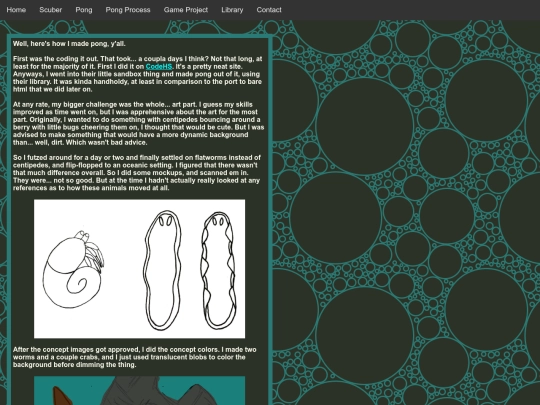This screenshot has height=405, width=540.
Task: Open the Home page in navigation bar
Action: click(16, 10)
